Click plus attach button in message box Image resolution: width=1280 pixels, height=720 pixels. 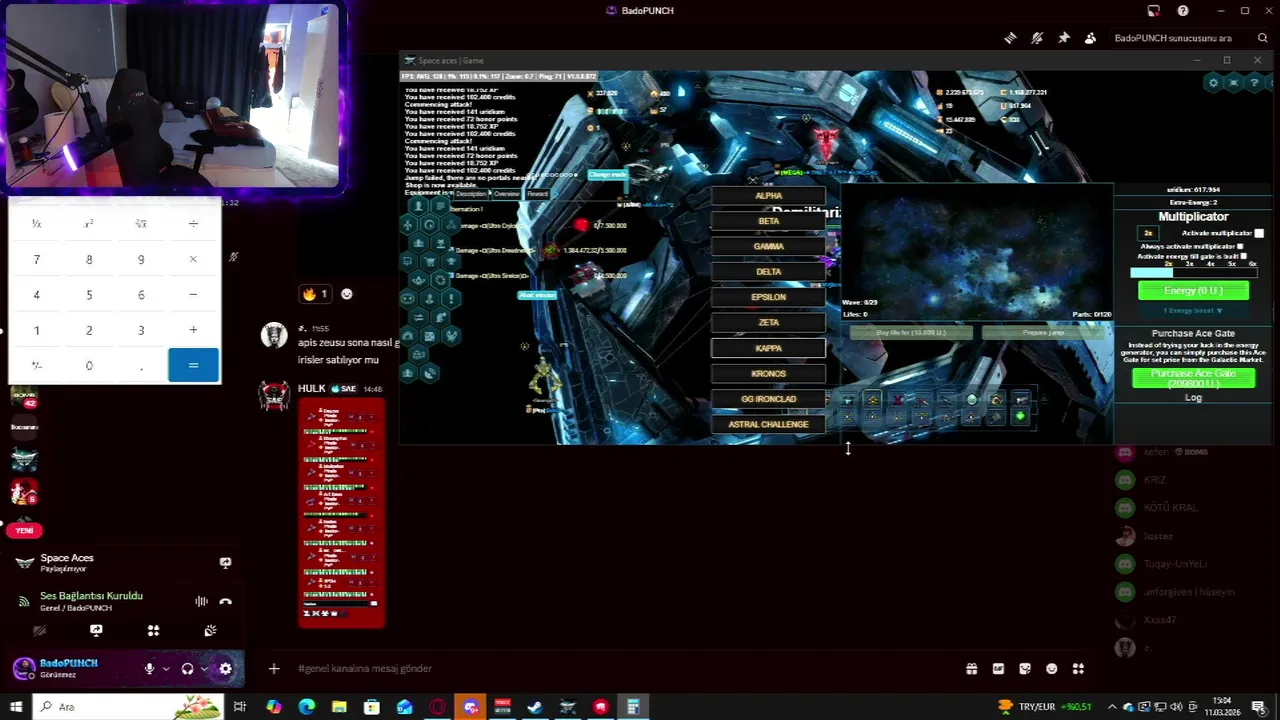[x=273, y=668]
